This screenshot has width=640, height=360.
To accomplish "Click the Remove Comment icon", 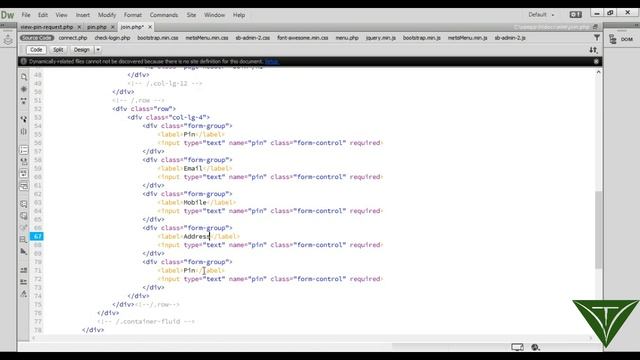I will coord(24,216).
